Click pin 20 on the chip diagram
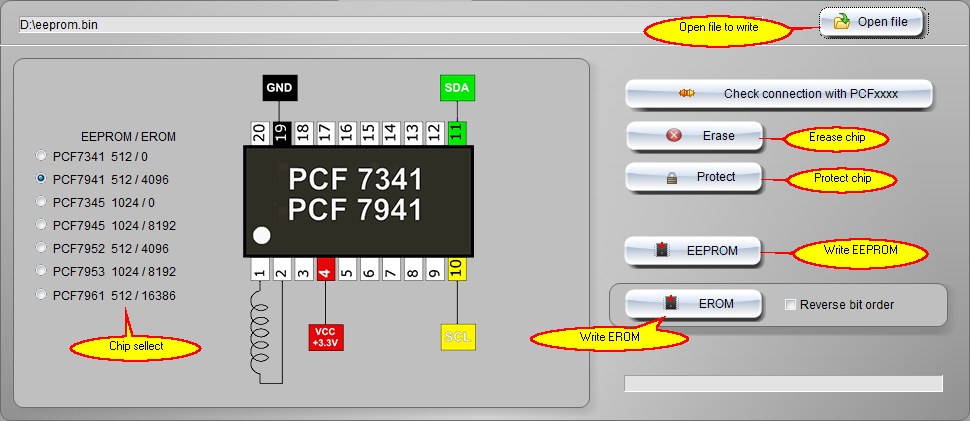970x421 pixels. [260, 134]
